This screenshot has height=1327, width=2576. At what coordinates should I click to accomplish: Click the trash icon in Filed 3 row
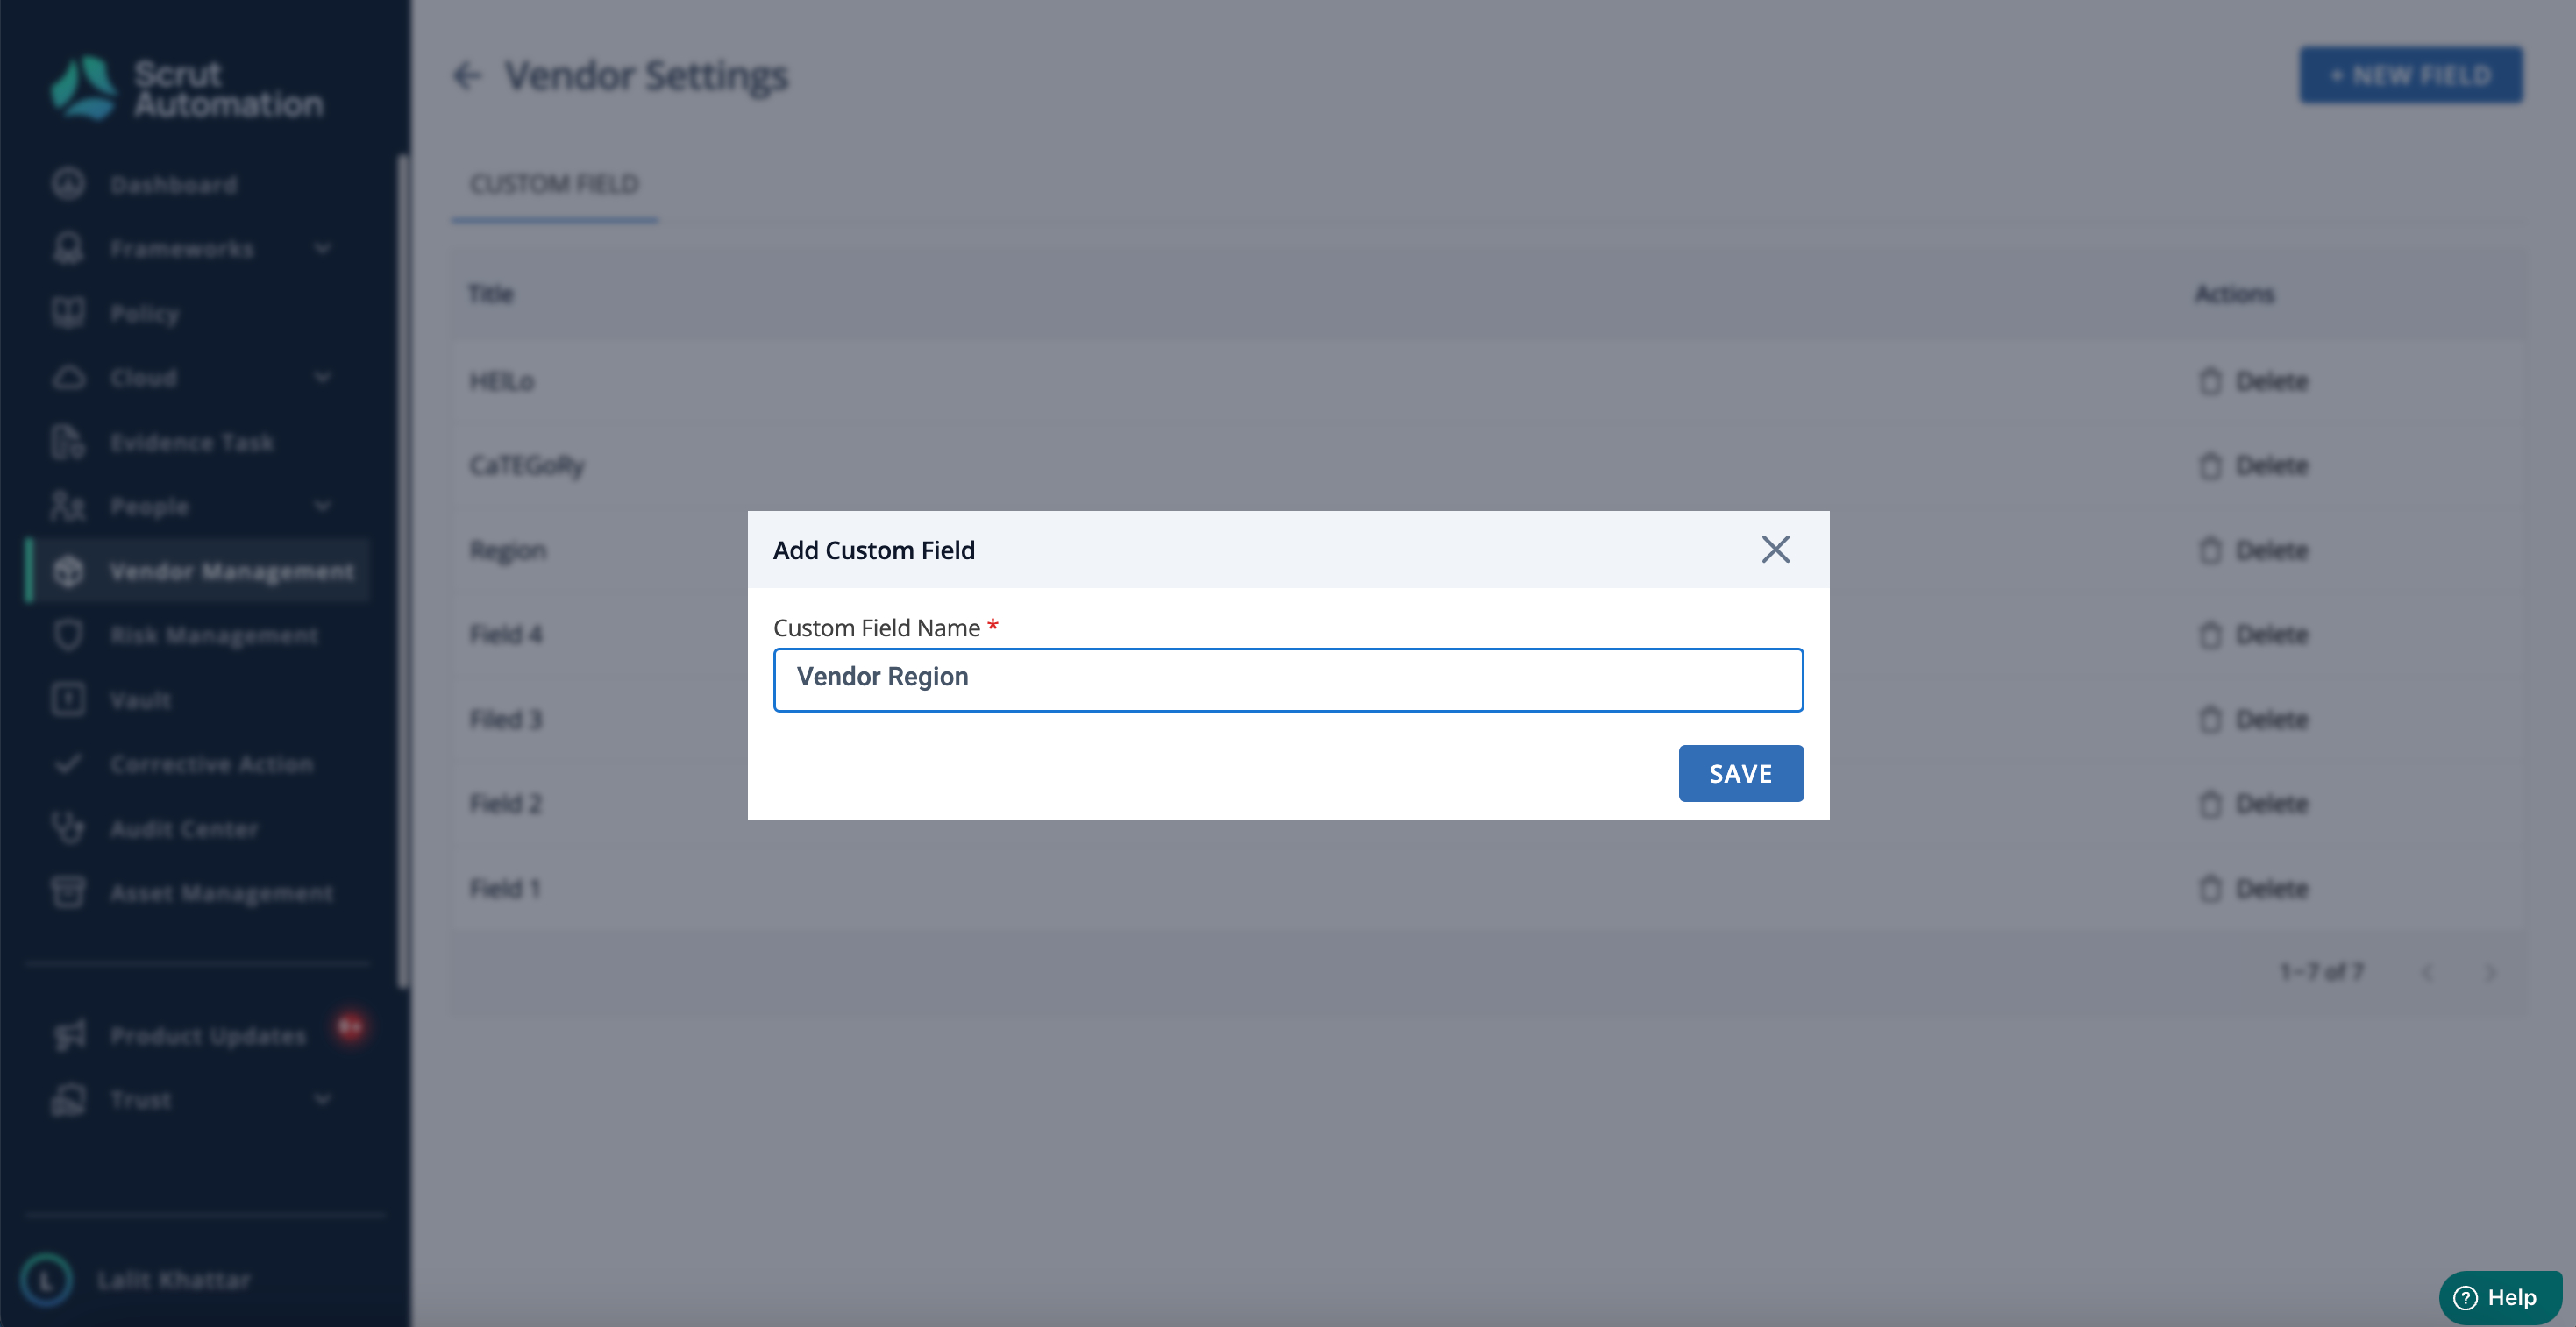pyautogui.click(x=2210, y=719)
